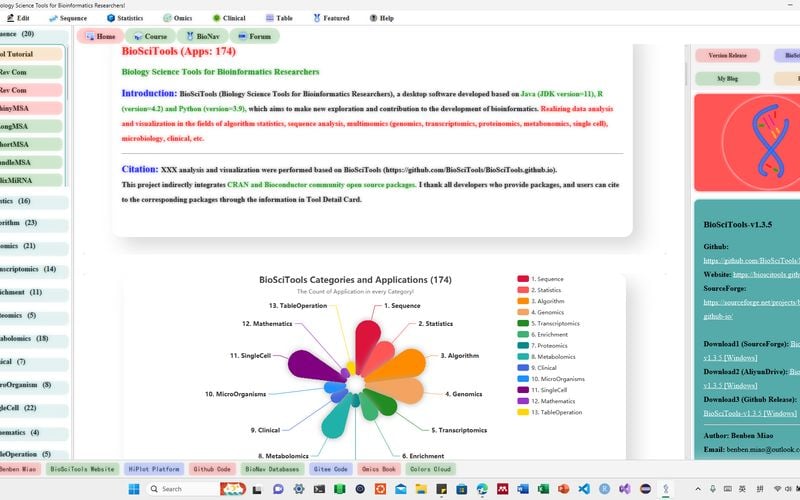Toggle the Transcriptomics legend entry
The height and width of the screenshot is (500, 800).
[x=548, y=323]
